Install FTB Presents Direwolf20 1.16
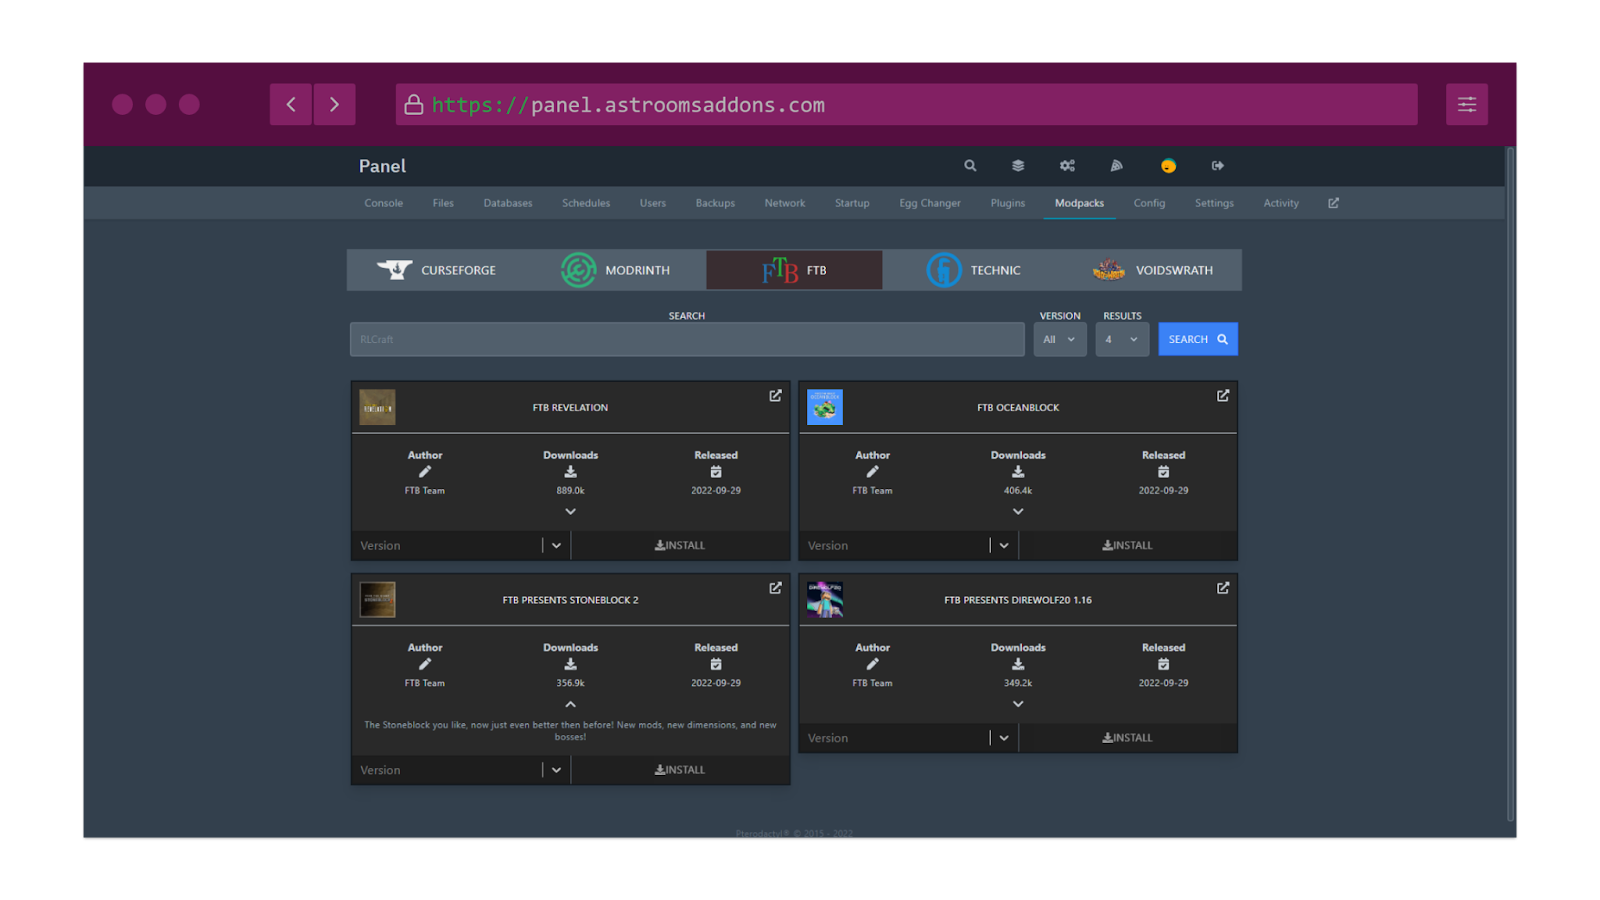Viewport: 1600px width, 900px height. [x=1127, y=738]
